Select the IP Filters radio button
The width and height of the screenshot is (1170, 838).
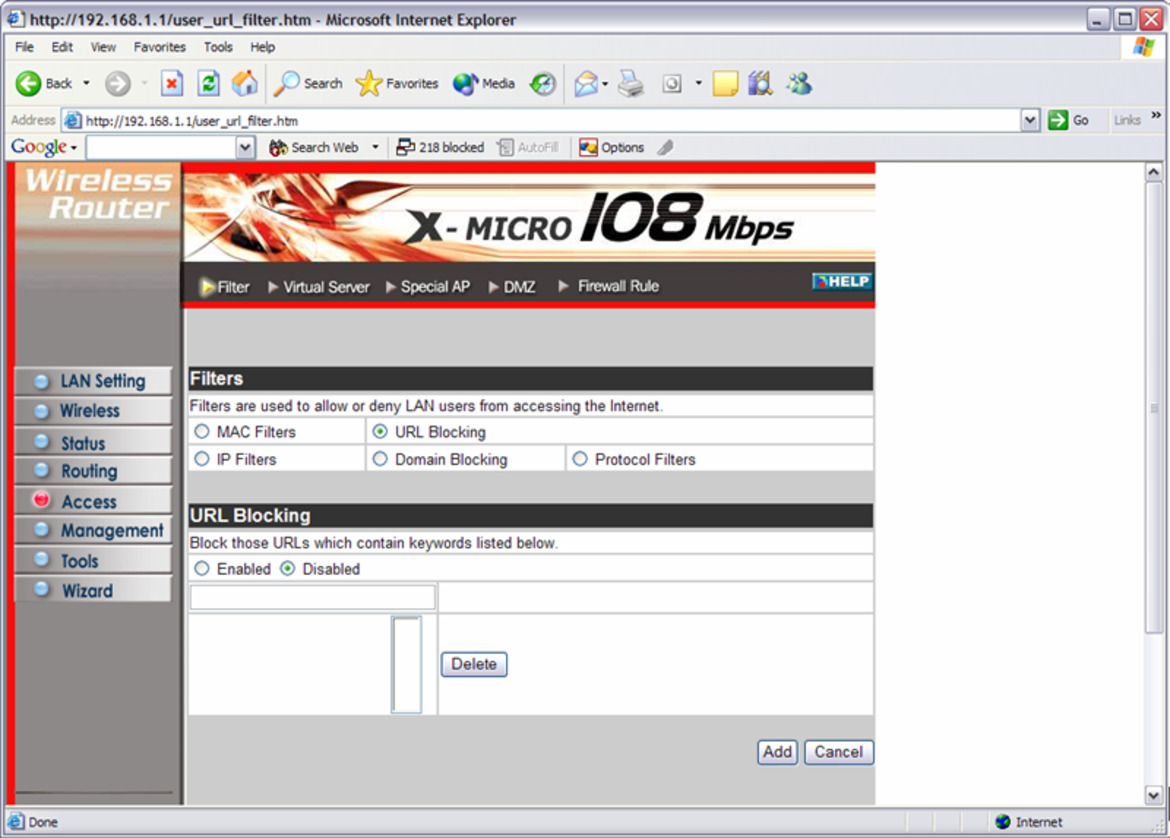[201, 459]
